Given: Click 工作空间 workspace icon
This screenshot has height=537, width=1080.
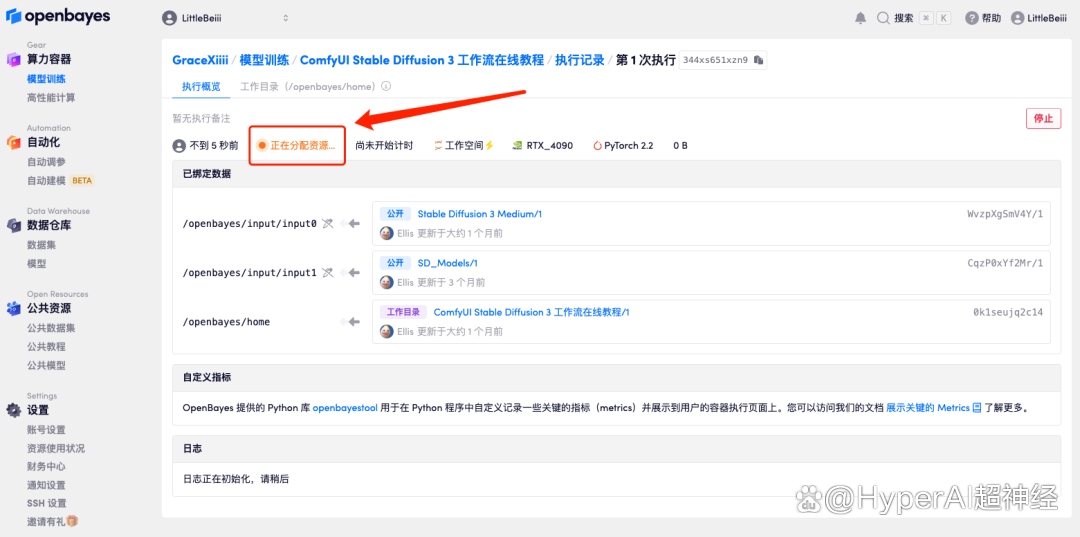Looking at the screenshot, I should pyautogui.click(x=438, y=146).
